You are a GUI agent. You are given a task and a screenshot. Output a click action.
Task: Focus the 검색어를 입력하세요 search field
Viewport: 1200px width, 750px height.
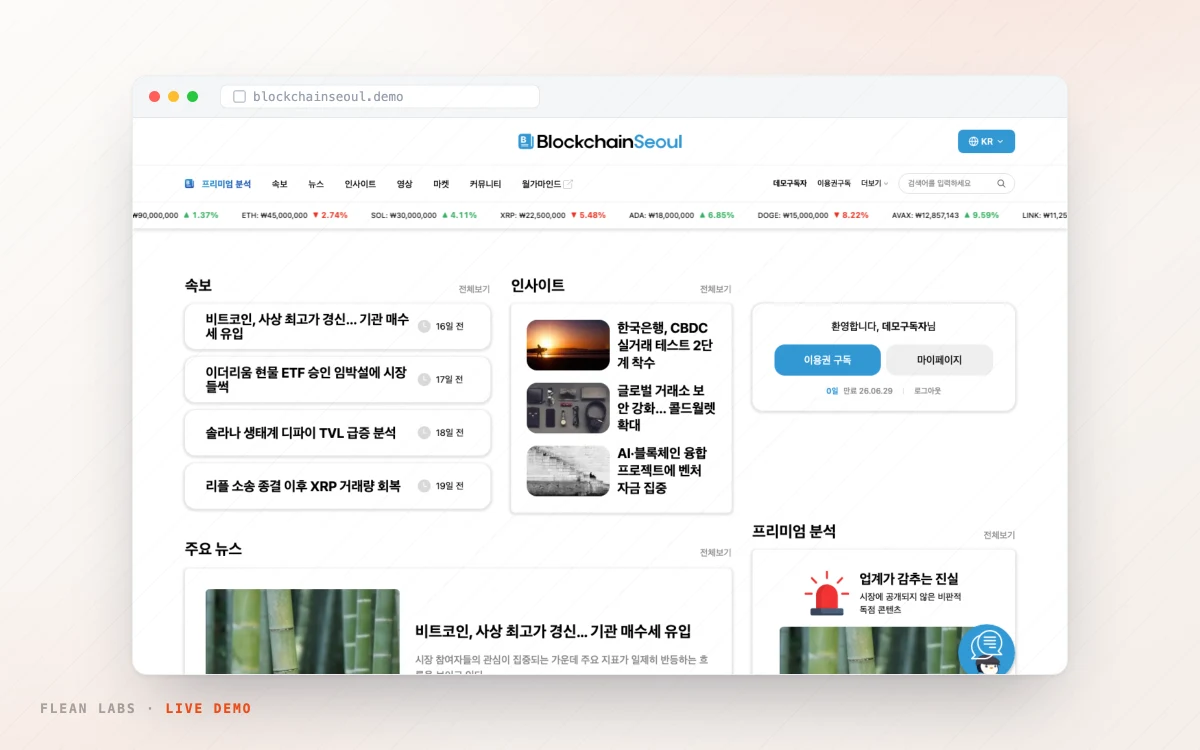point(956,184)
